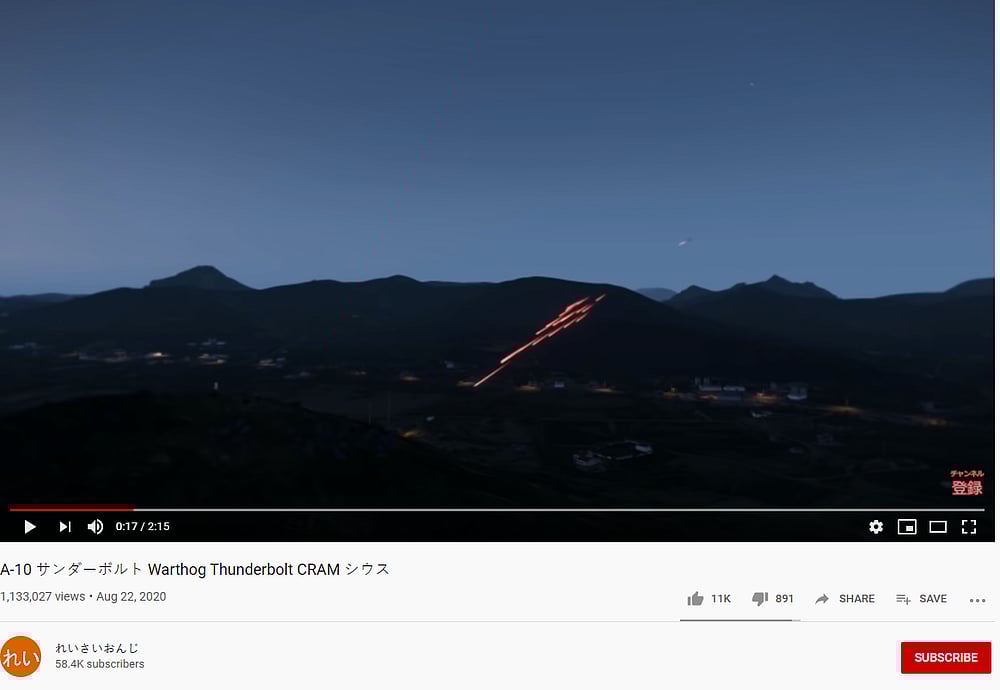Open the れいさいおんじ channel avatar

pos(20,656)
